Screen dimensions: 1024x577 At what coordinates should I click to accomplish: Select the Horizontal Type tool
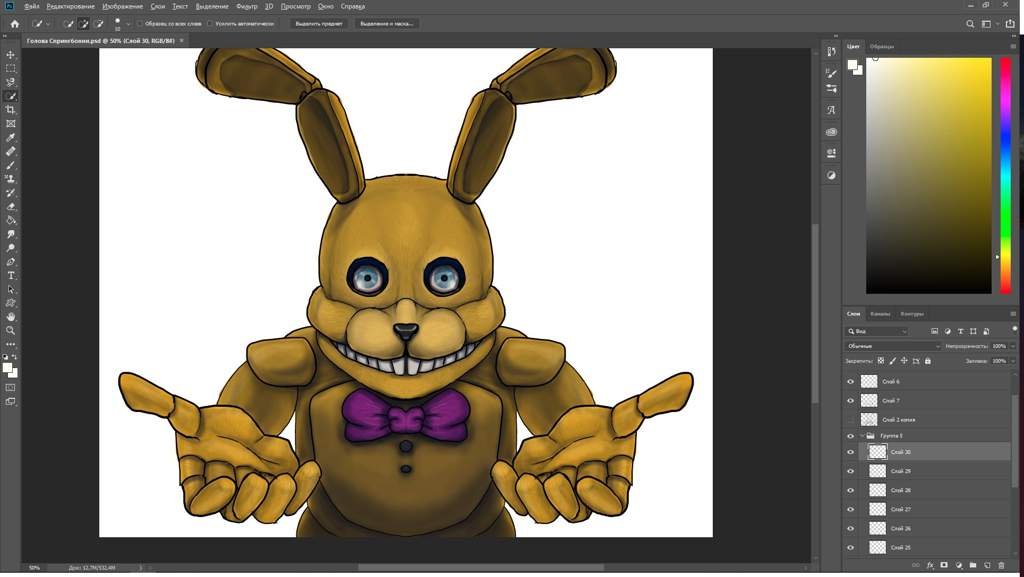point(10,275)
